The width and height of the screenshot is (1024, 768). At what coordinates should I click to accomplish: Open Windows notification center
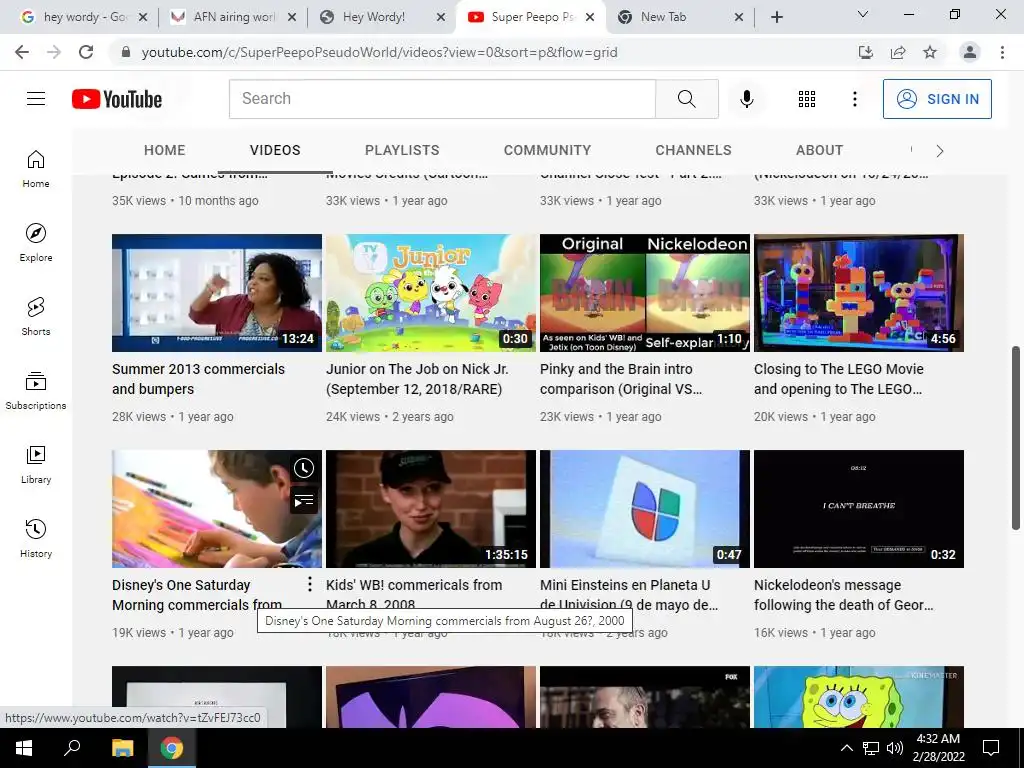(991, 748)
